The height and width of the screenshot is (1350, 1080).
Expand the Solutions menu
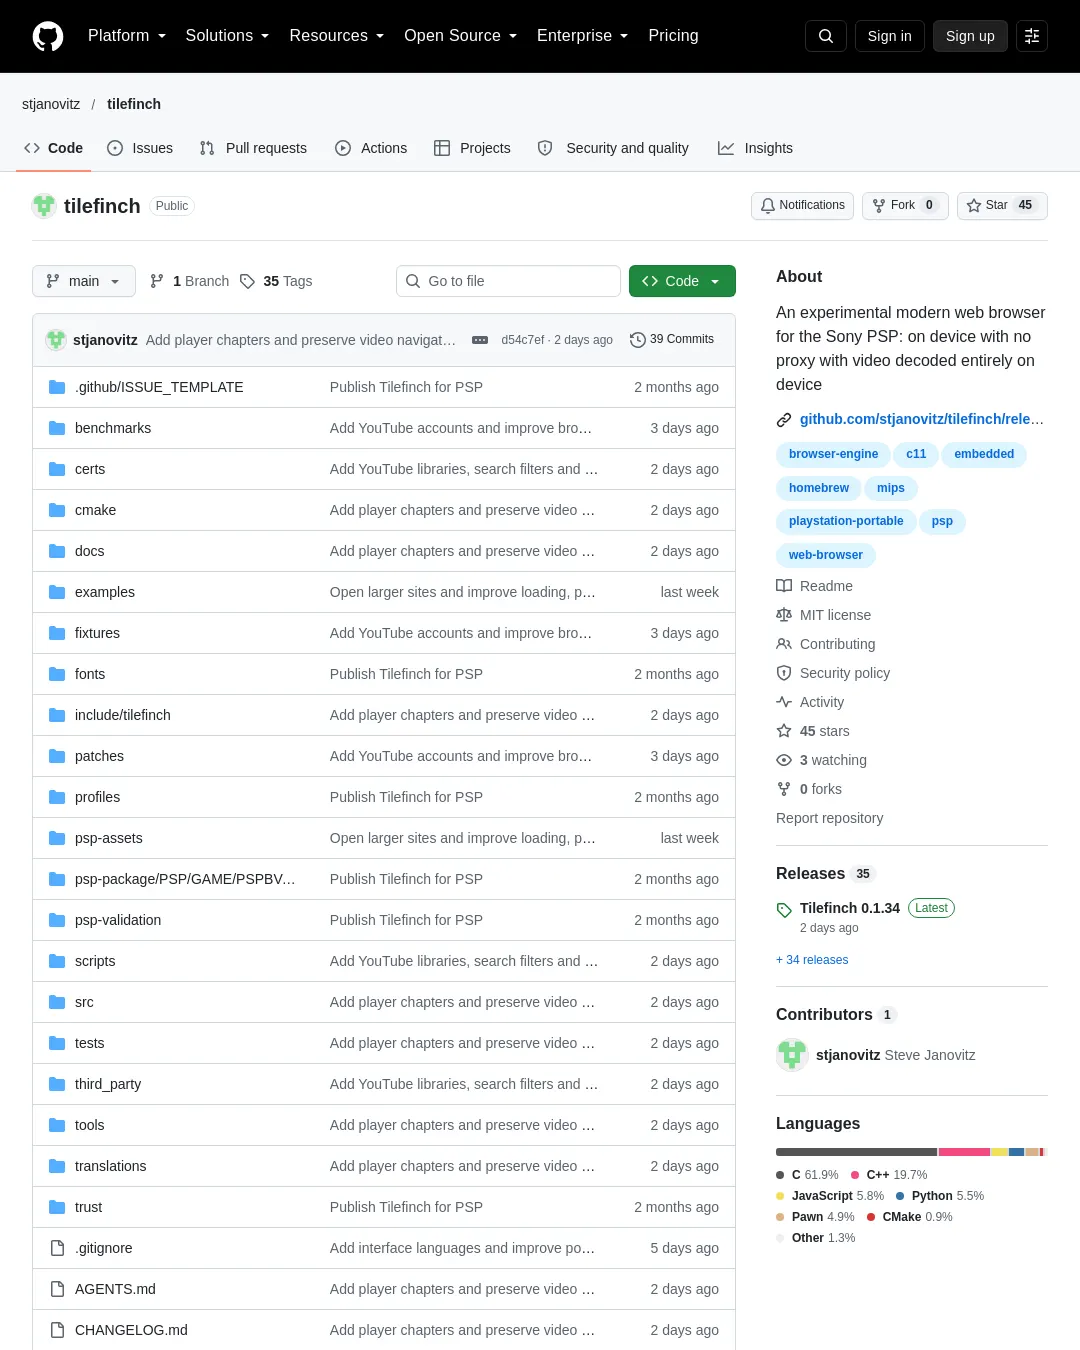(227, 36)
